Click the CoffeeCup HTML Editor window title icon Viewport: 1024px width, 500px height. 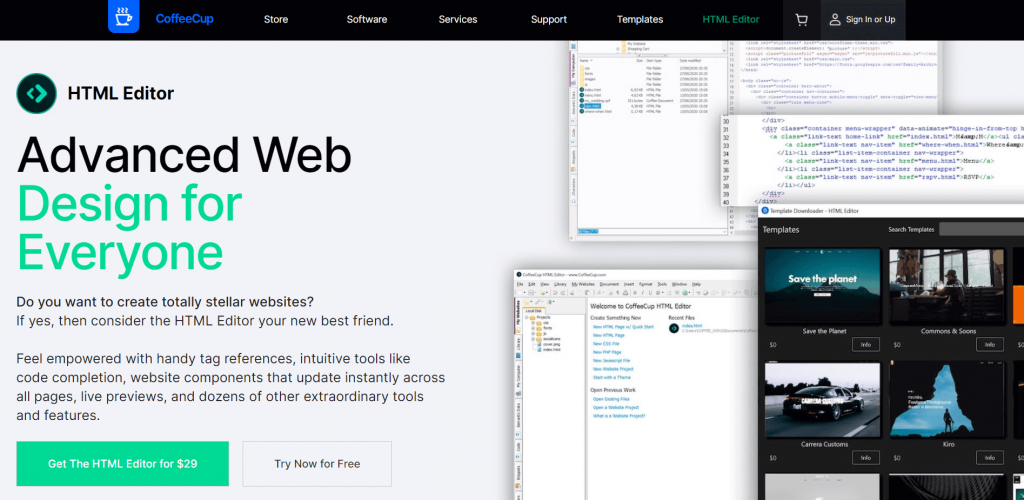click(x=519, y=275)
